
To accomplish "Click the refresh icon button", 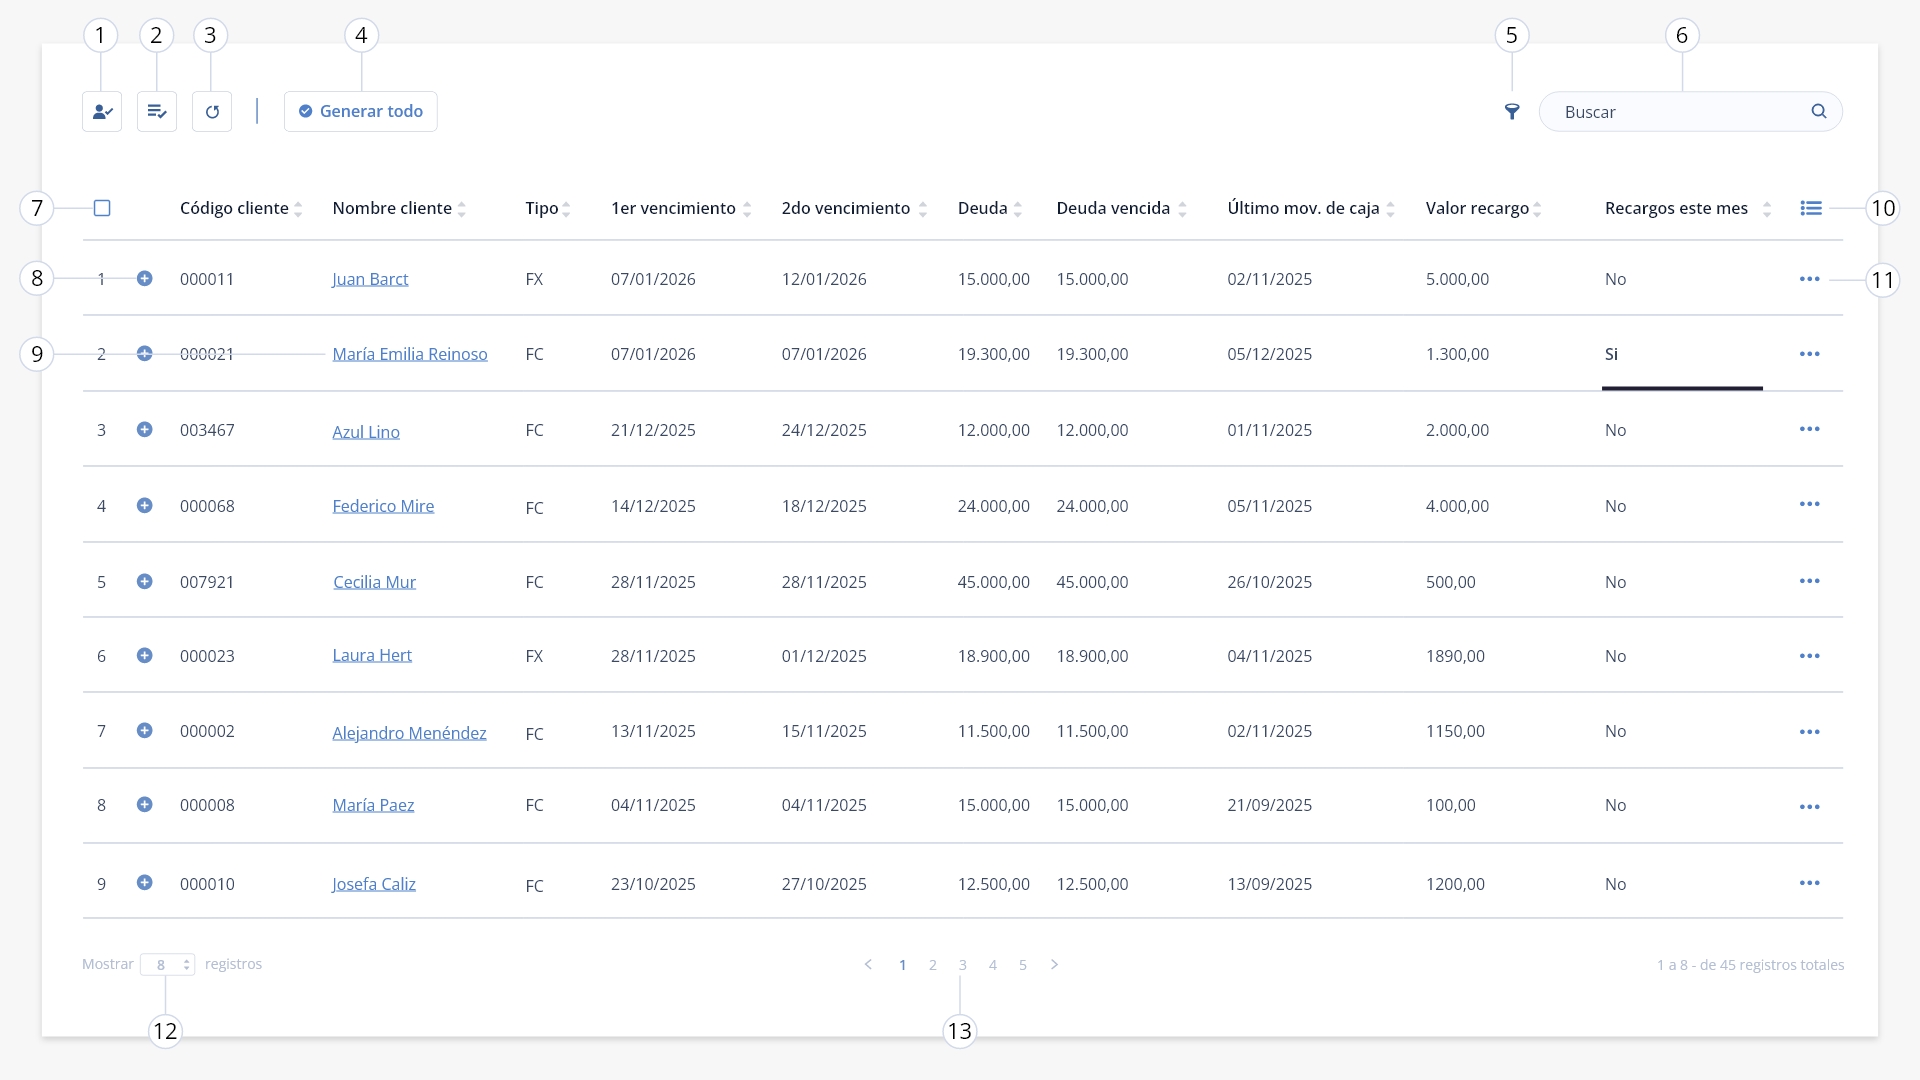I will 212,112.
